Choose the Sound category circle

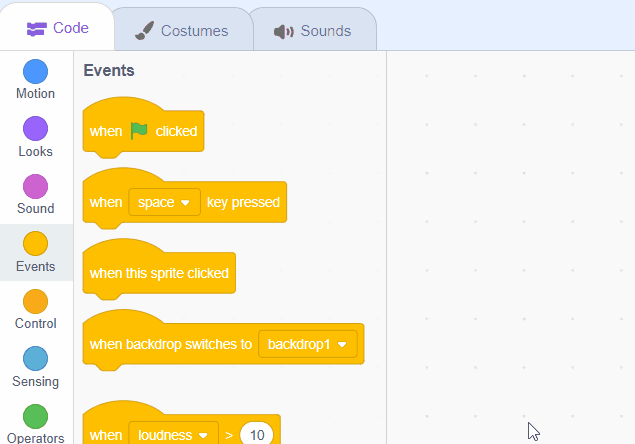(x=35, y=187)
